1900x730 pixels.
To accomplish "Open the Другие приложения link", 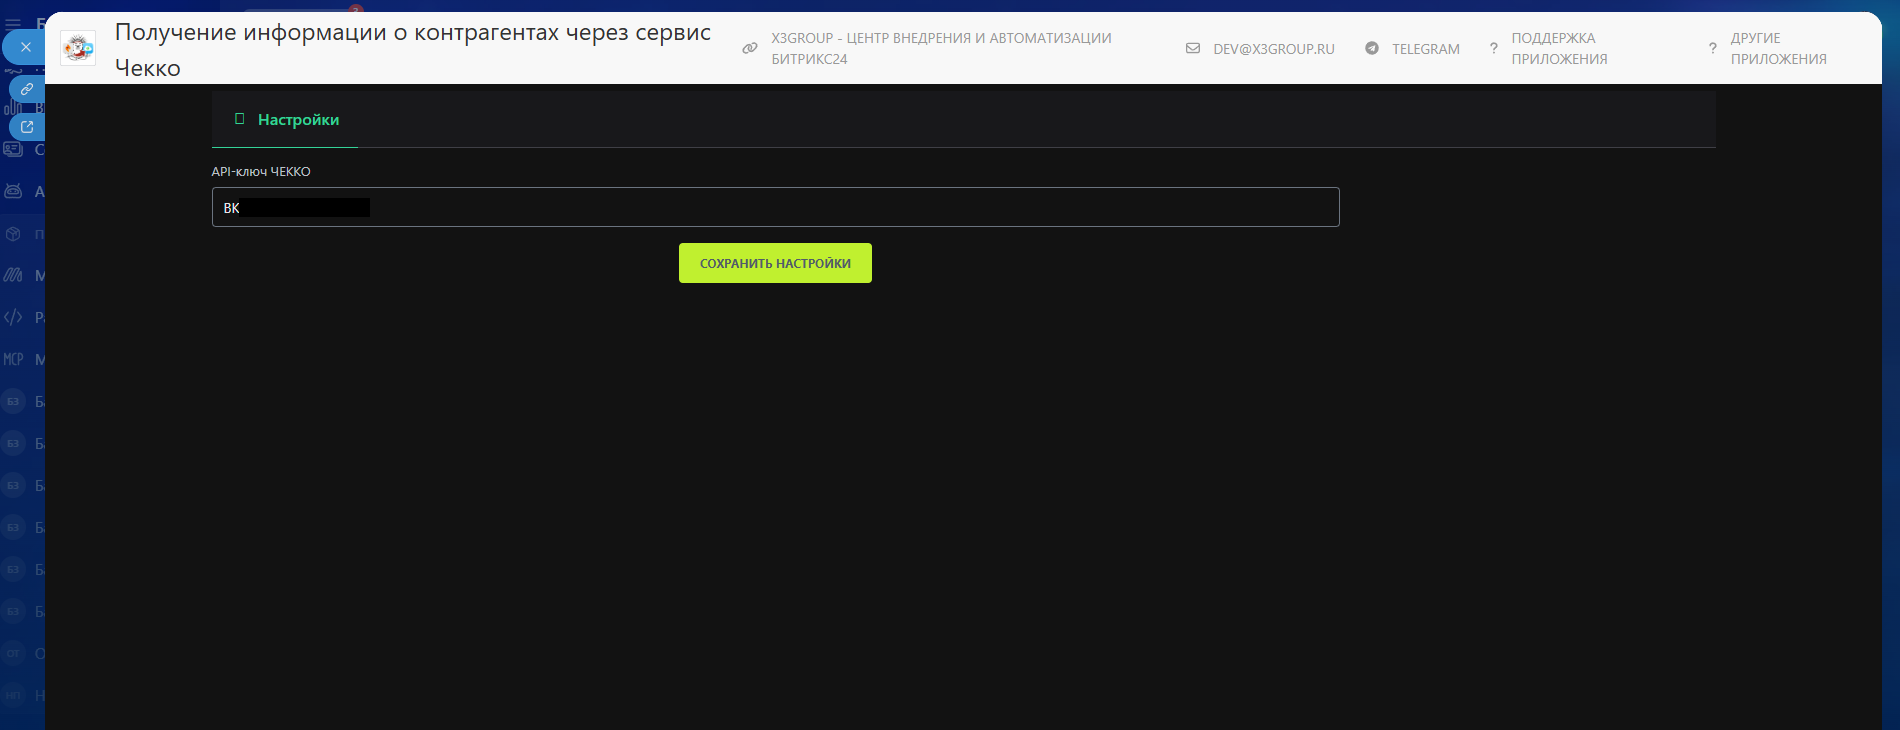I will click(1779, 48).
